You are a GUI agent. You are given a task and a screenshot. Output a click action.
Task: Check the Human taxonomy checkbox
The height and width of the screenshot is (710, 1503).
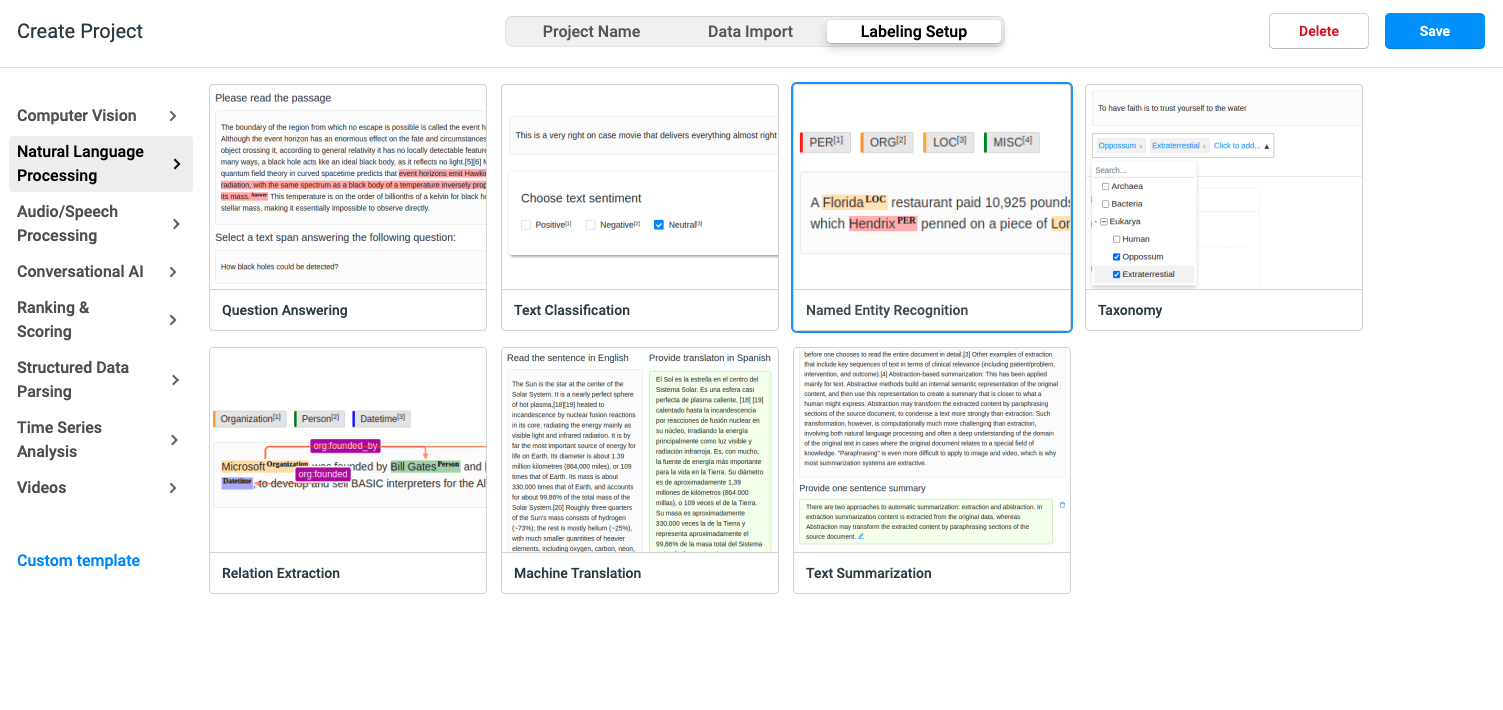(1117, 239)
